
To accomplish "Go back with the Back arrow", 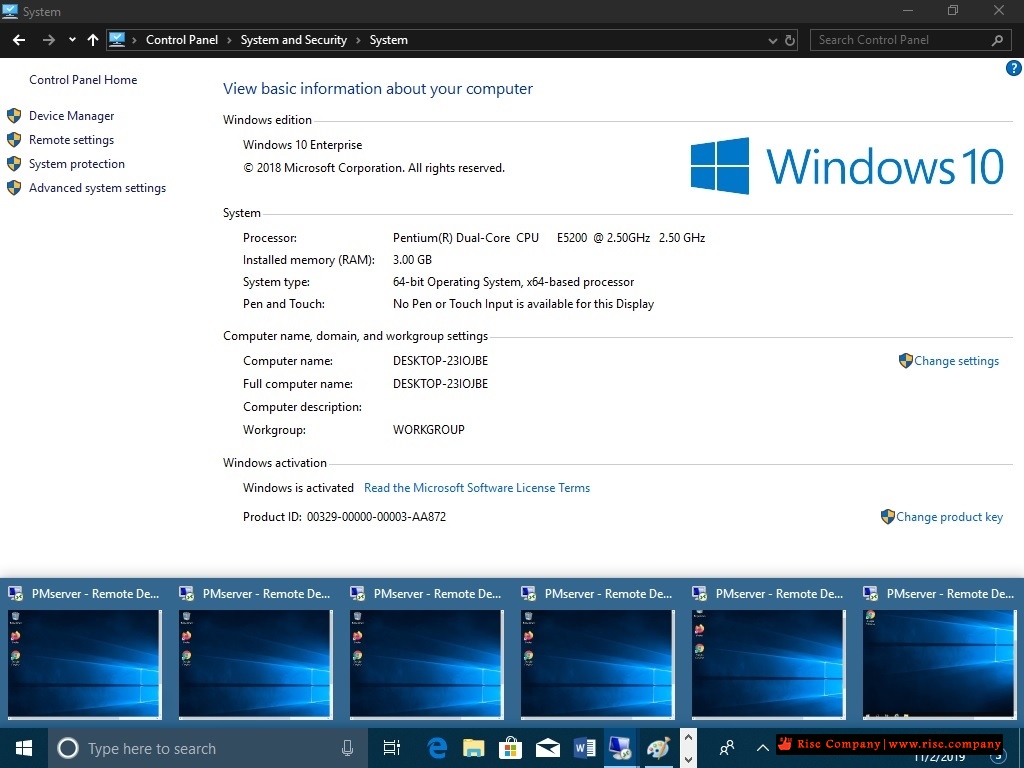I will click(19, 40).
